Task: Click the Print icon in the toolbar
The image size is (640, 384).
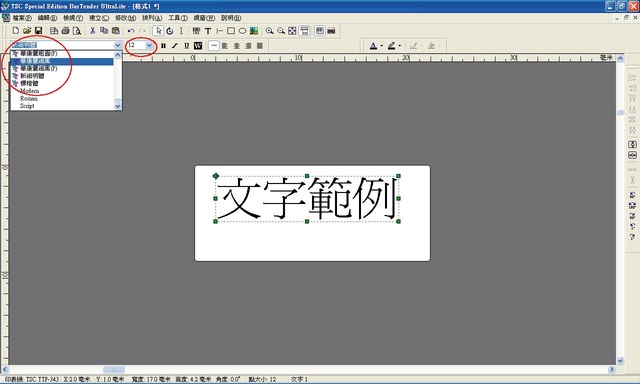Action: [65, 31]
